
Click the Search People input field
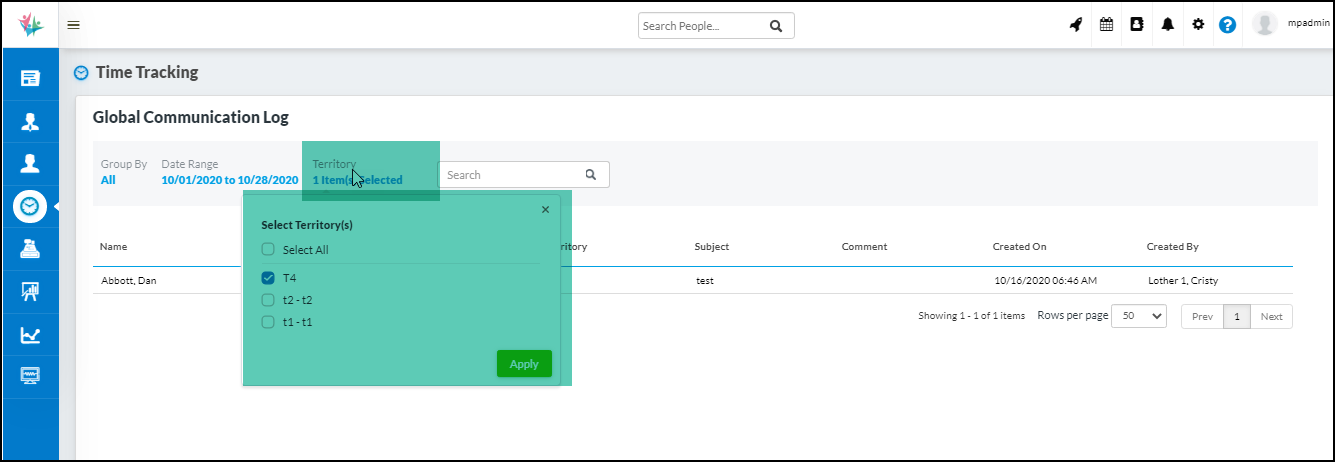tap(702, 26)
